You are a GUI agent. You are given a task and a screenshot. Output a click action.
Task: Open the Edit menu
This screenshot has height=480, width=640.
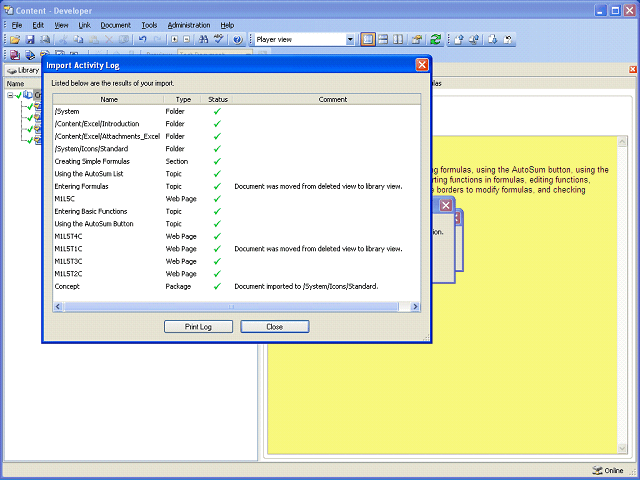tap(38, 25)
